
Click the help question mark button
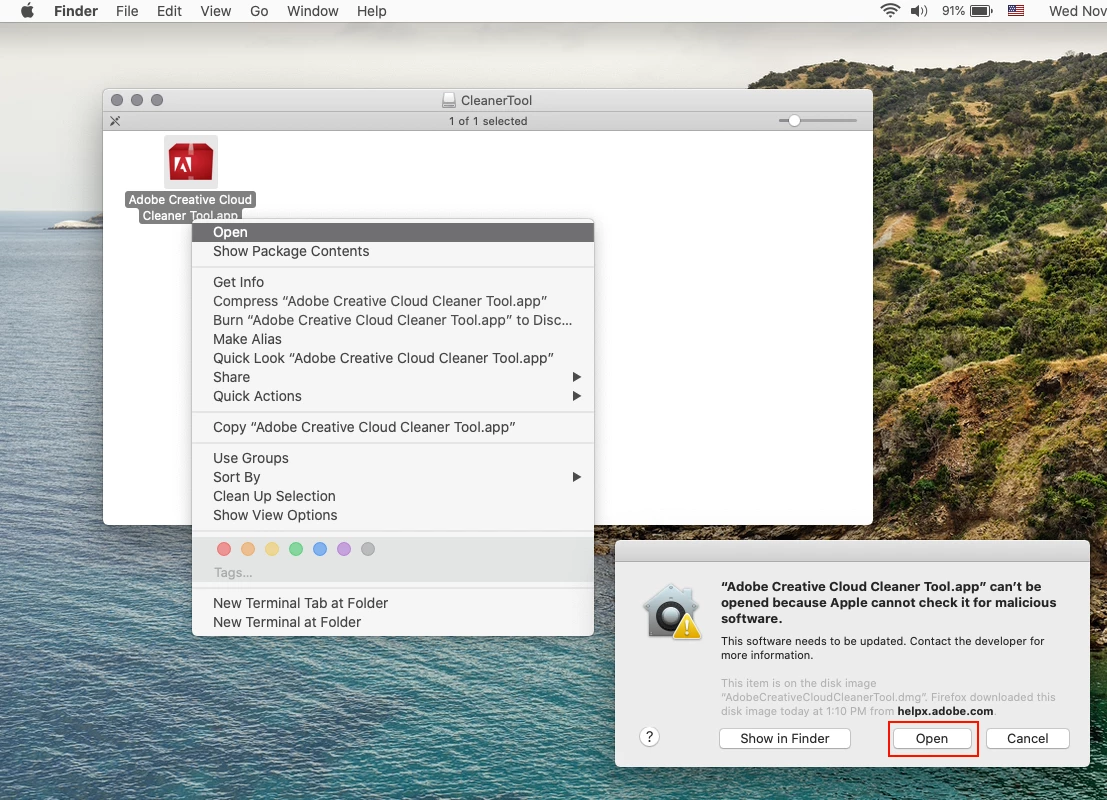click(650, 737)
